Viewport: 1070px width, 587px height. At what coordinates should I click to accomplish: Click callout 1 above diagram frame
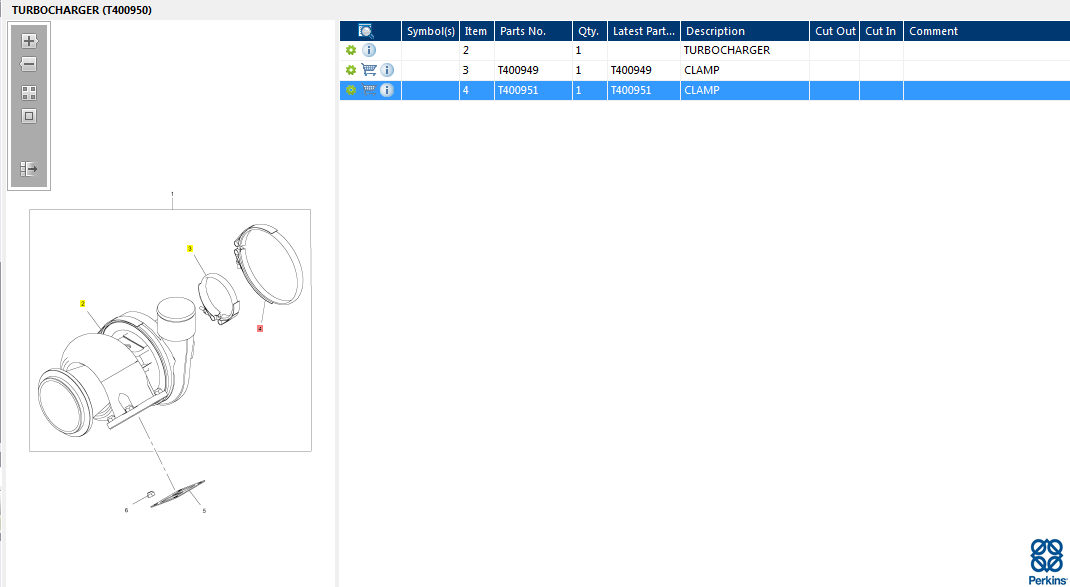point(172,195)
